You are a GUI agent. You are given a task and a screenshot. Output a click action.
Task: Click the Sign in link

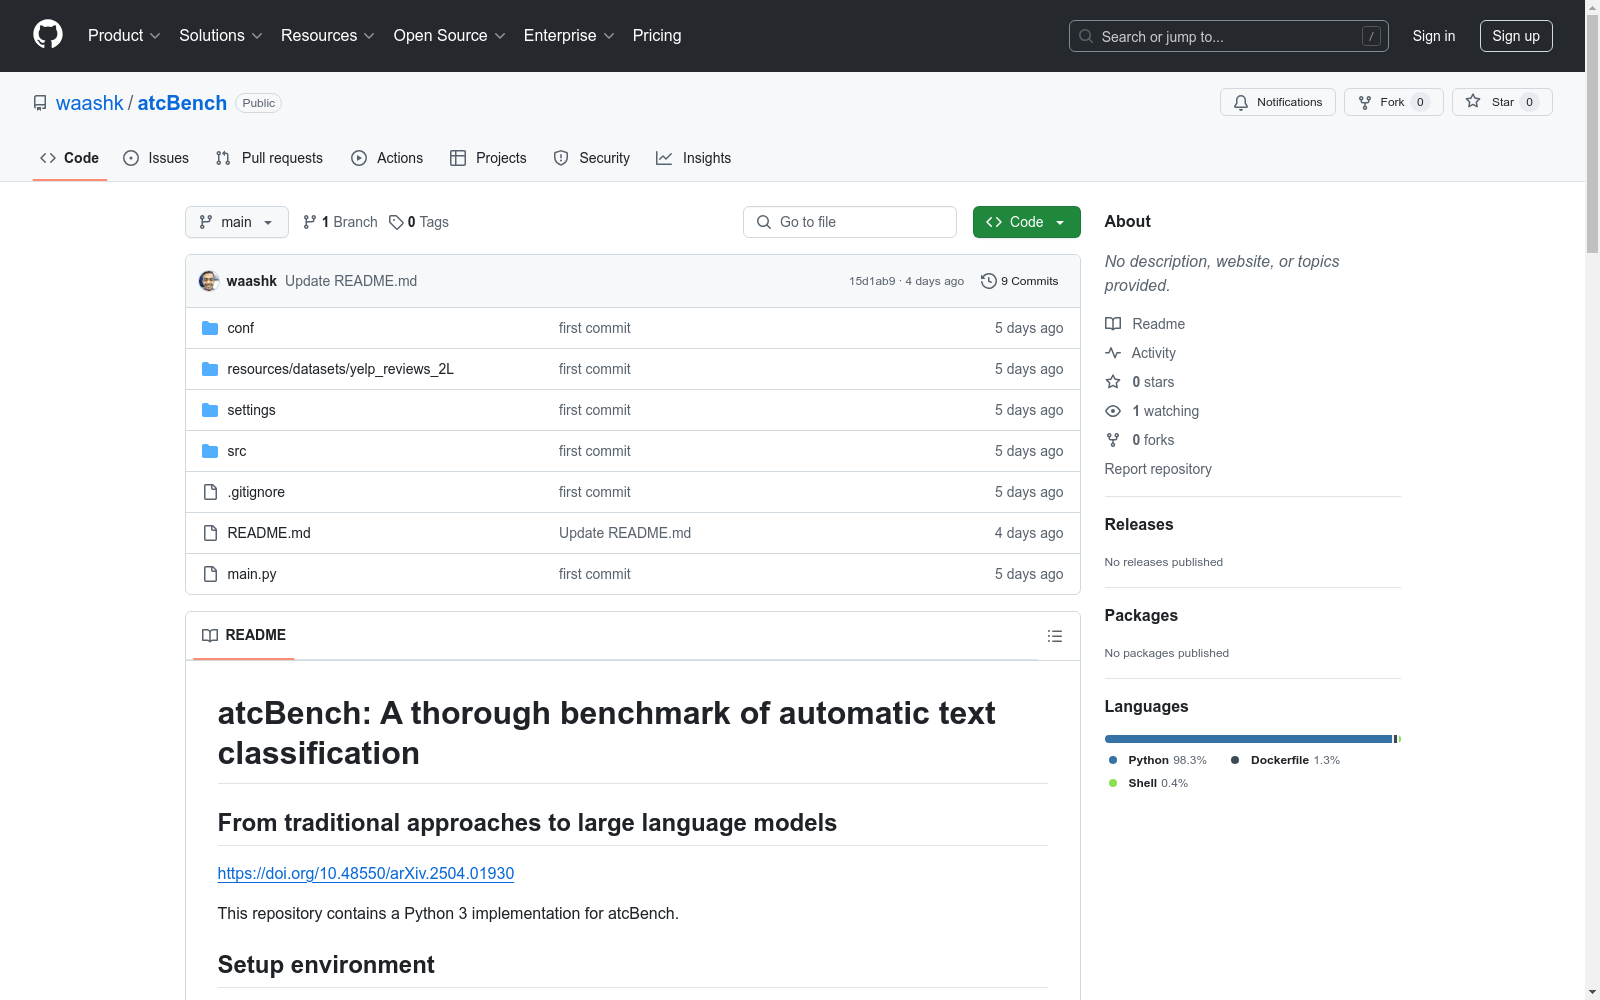tap(1434, 36)
